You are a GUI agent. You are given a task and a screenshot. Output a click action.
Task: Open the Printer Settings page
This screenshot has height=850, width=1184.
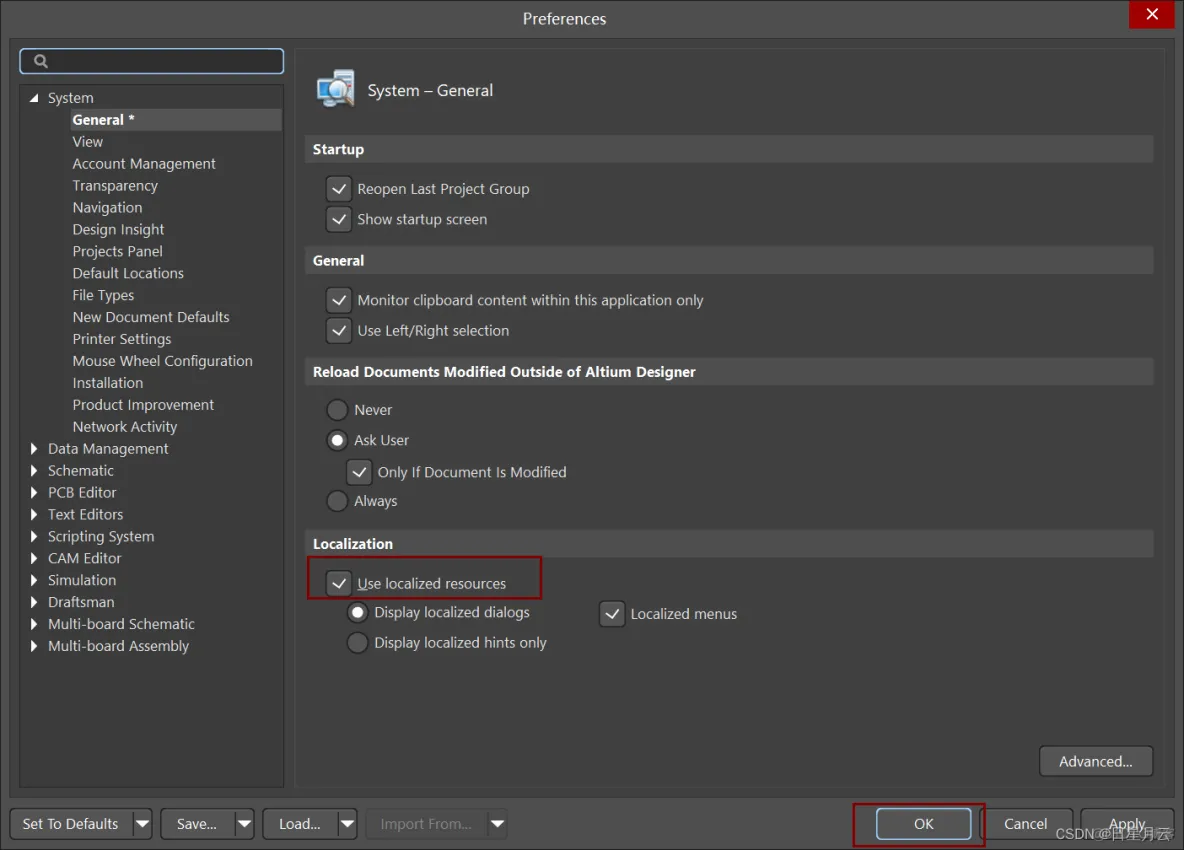tap(122, 339)
